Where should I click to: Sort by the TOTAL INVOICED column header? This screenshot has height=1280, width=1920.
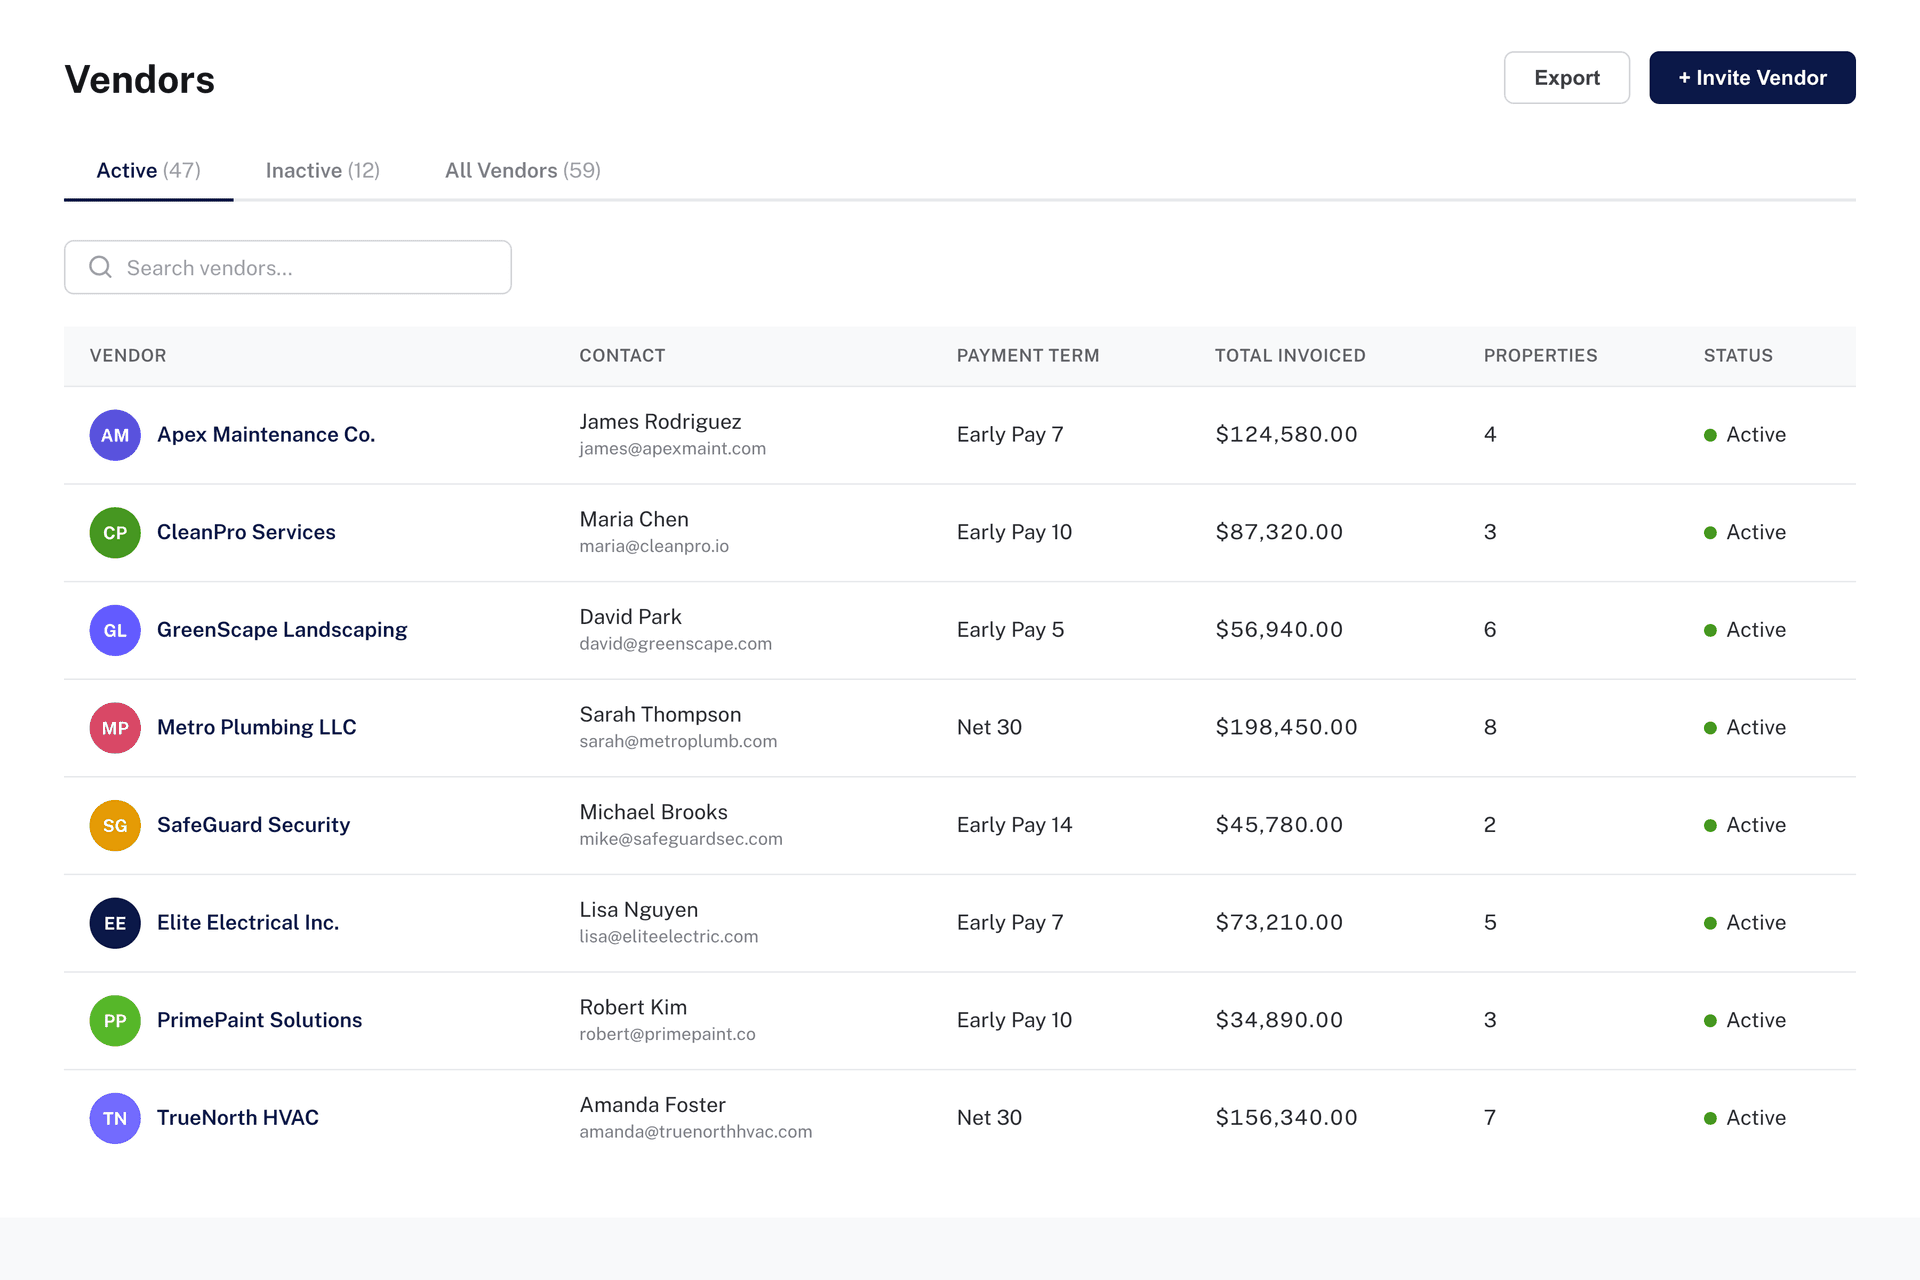(1290, 355)
